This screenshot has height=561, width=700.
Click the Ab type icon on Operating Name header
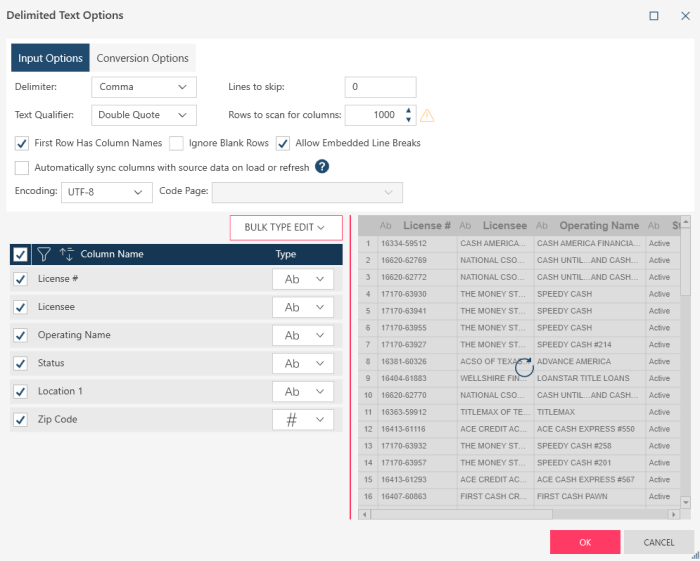point(542,226)
